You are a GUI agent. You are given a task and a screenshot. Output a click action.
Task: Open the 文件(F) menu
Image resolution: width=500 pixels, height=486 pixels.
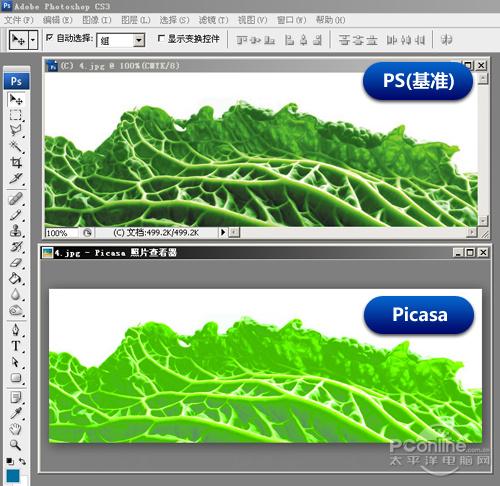tap(19, 20)
